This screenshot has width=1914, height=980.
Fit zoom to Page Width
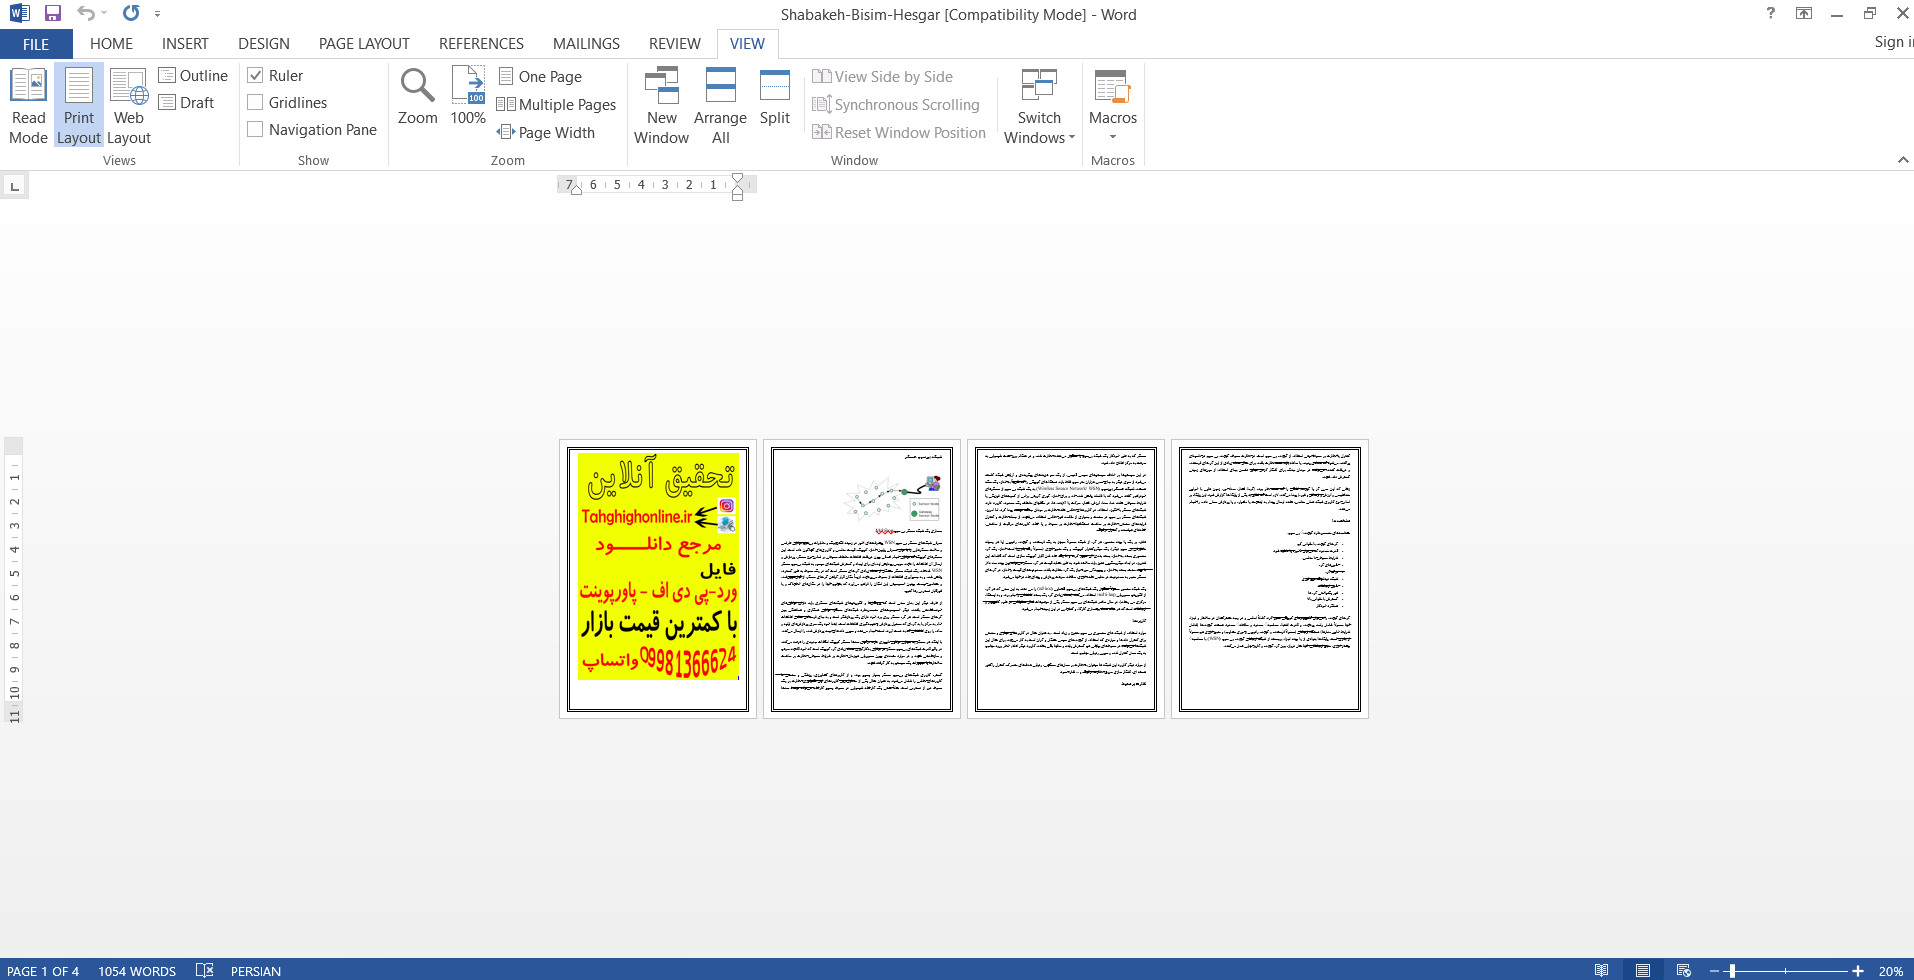point(546,132)
